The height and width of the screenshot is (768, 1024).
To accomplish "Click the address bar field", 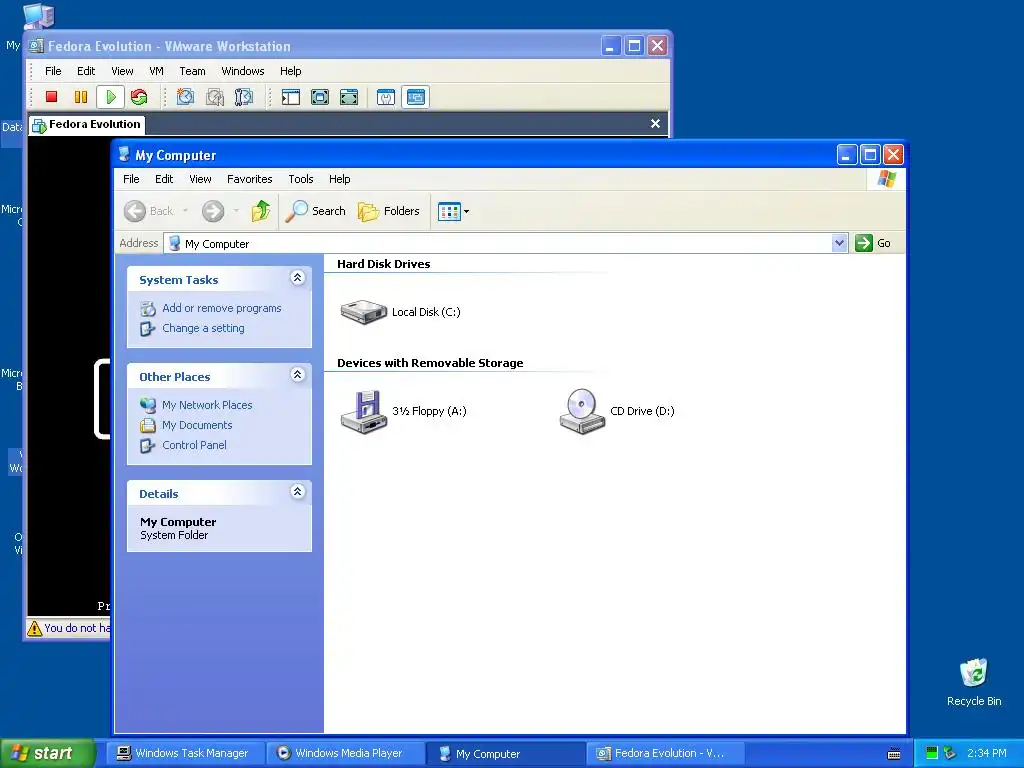I will (499, 244).
